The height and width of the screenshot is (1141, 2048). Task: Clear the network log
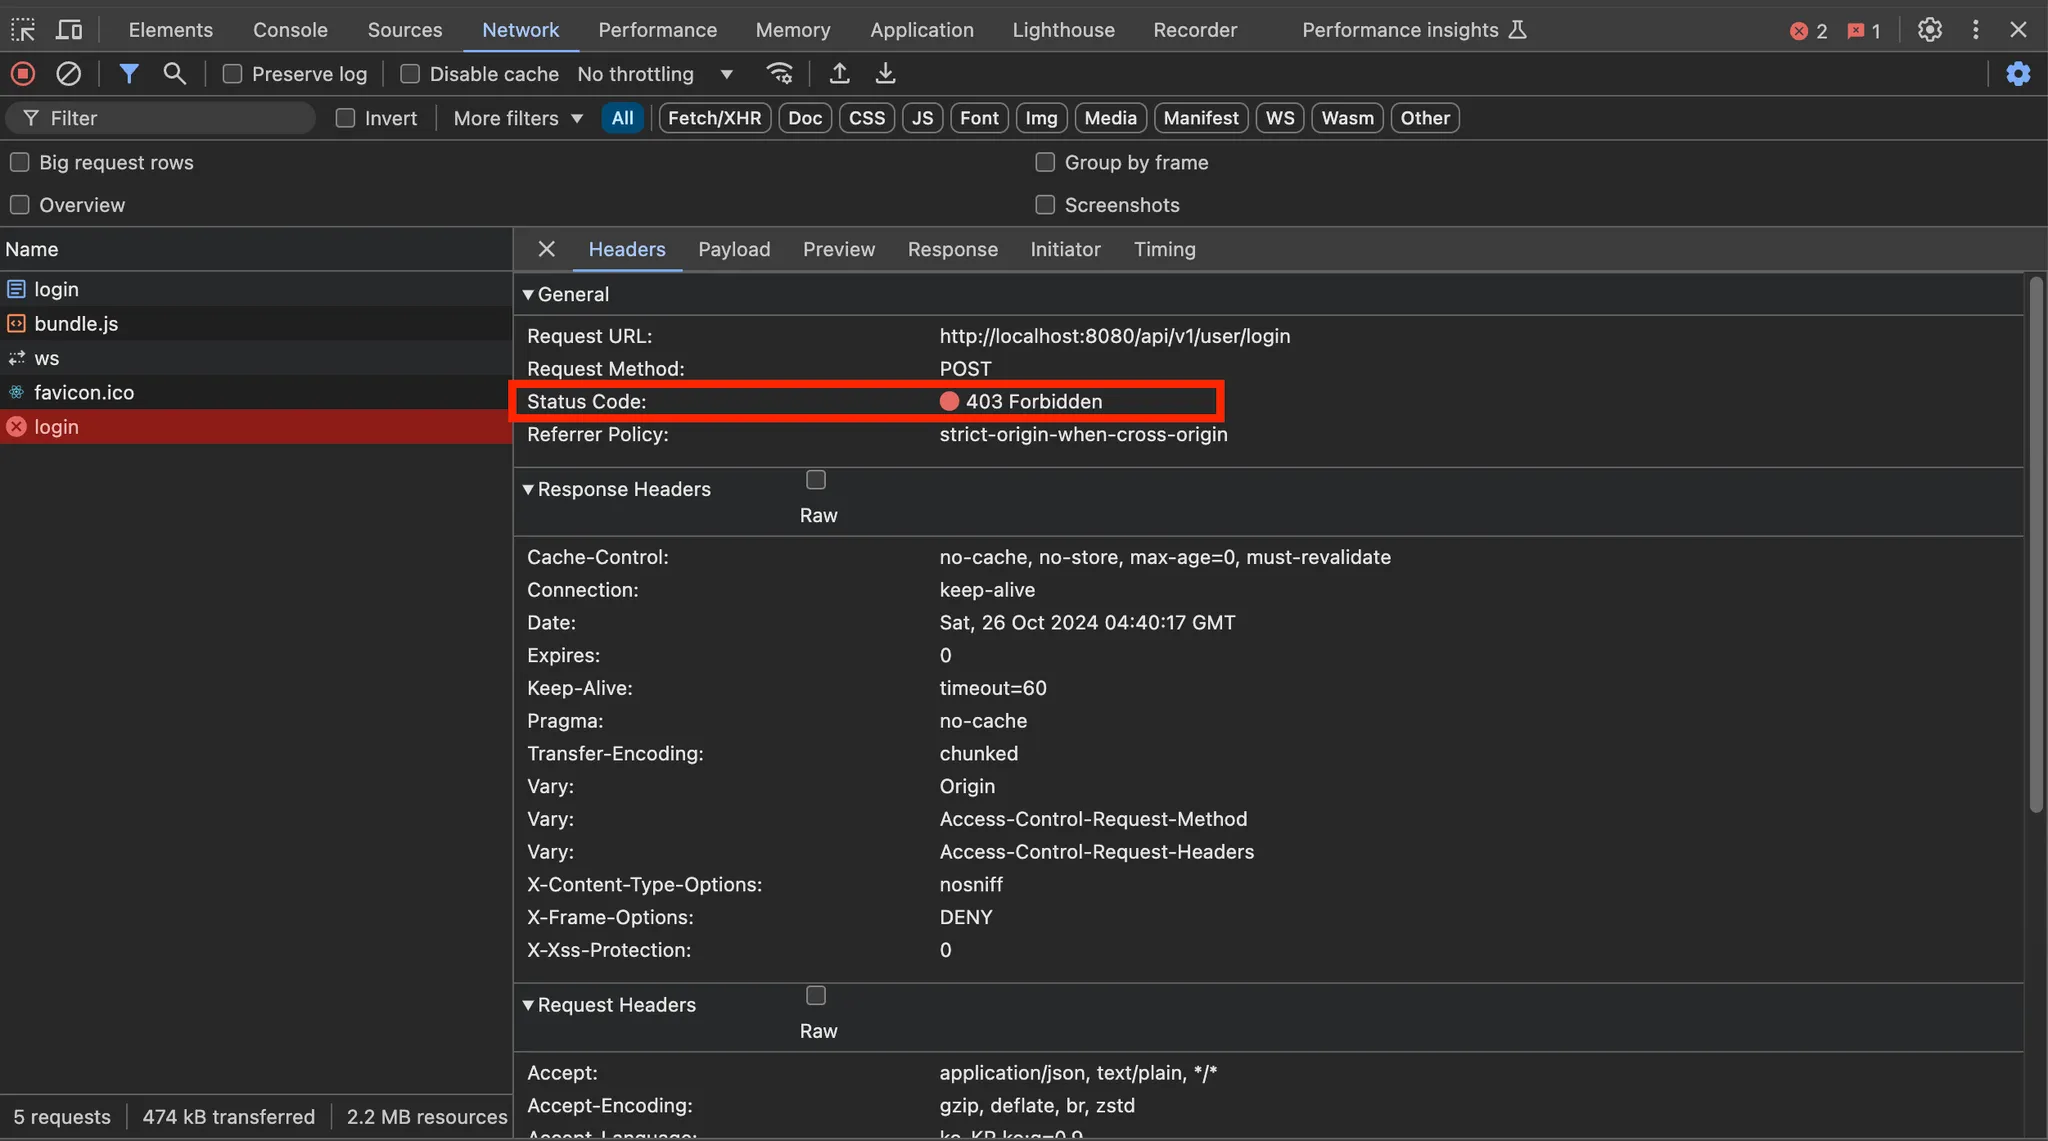[68, 74]
